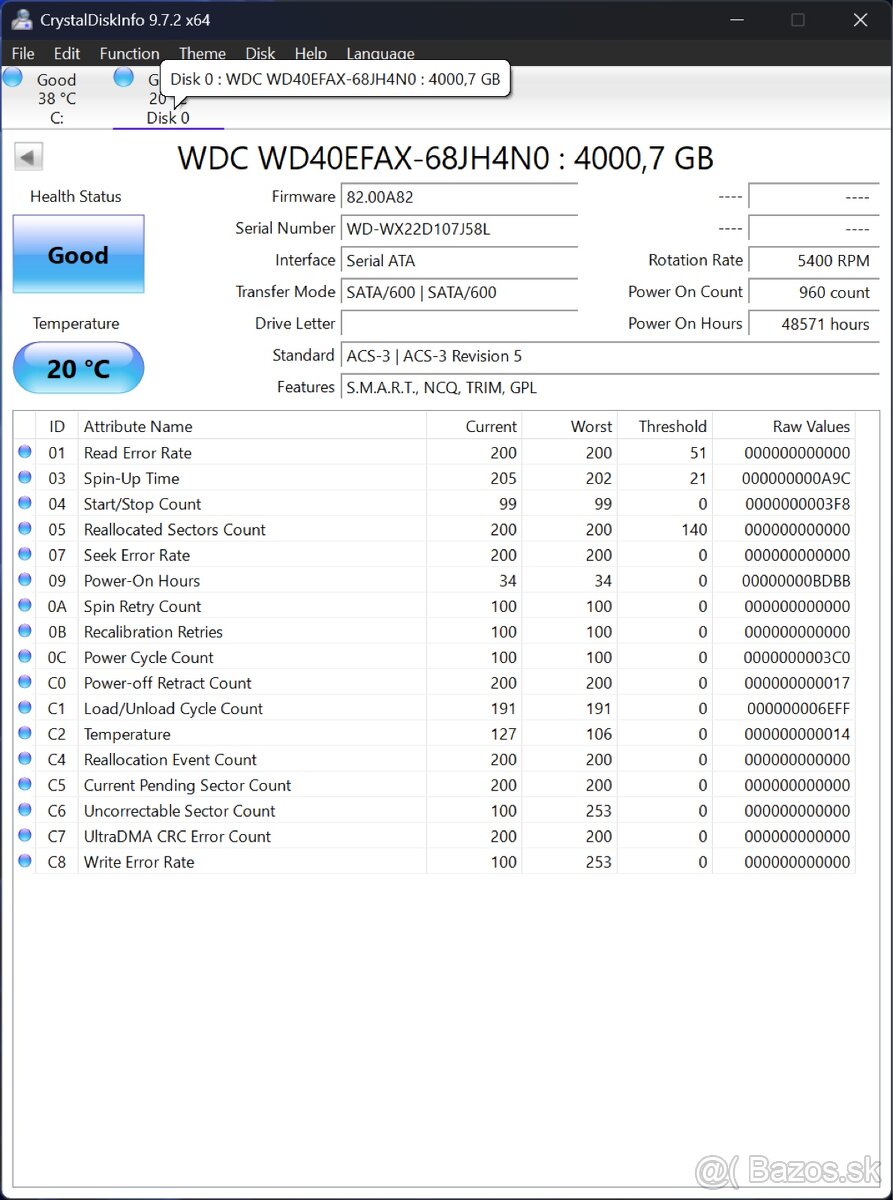This screenshot has width=893, height=1200.
Task: Open the Language menu
Action: (x=381, y=53)
